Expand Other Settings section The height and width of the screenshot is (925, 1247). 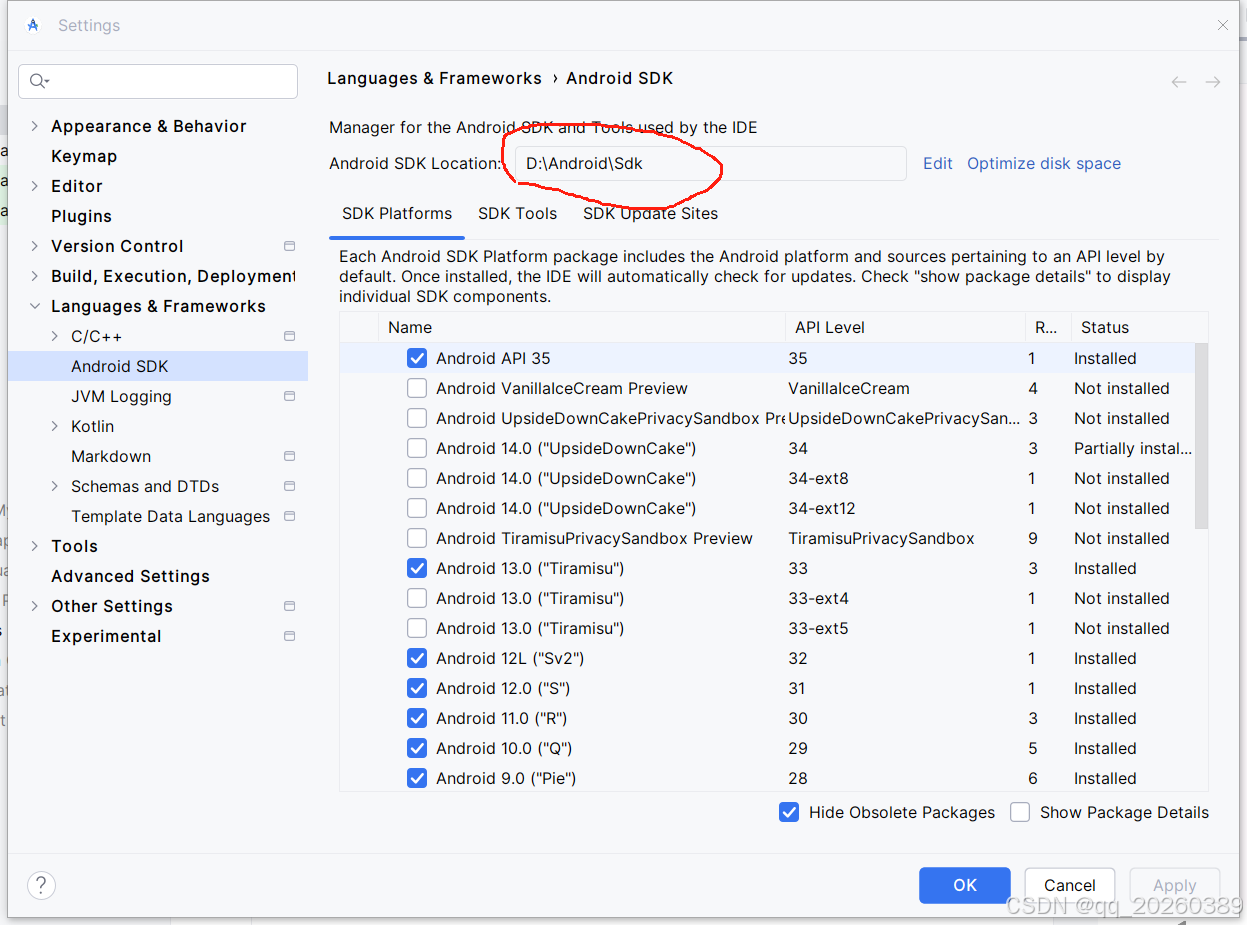[x=35, y=606]
